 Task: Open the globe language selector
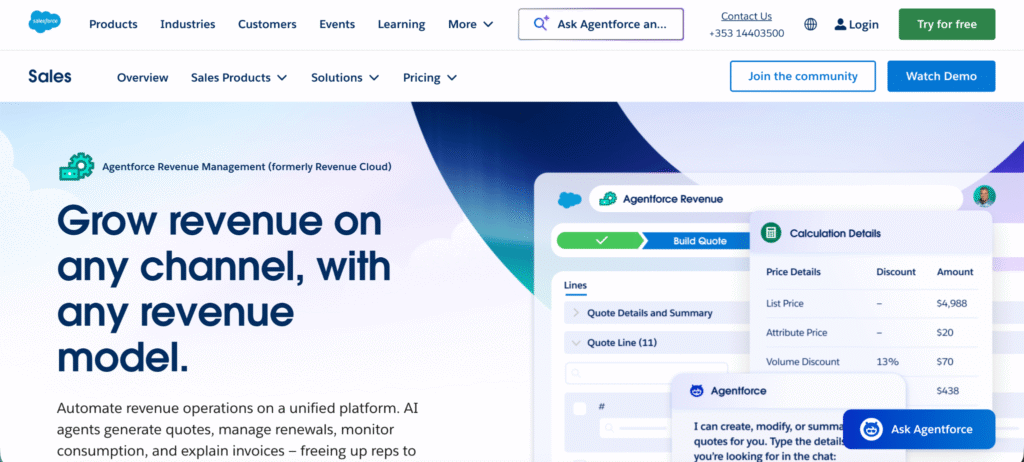coord(810,24)
